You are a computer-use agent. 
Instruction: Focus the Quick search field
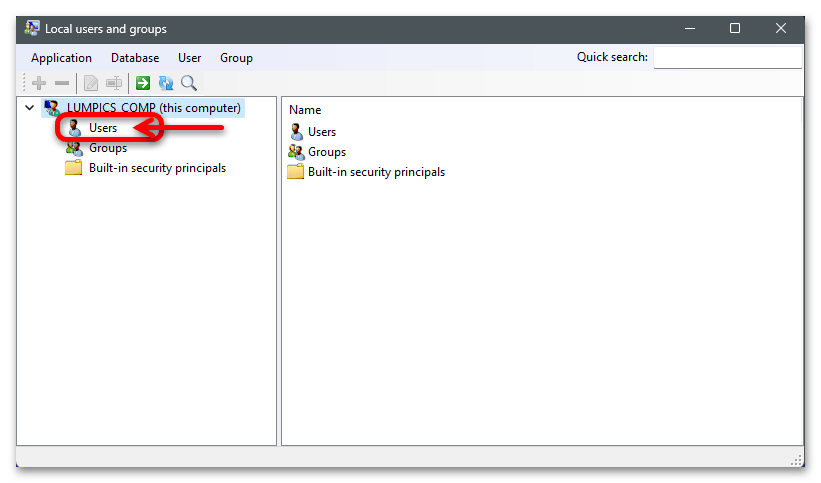point(728,58)
